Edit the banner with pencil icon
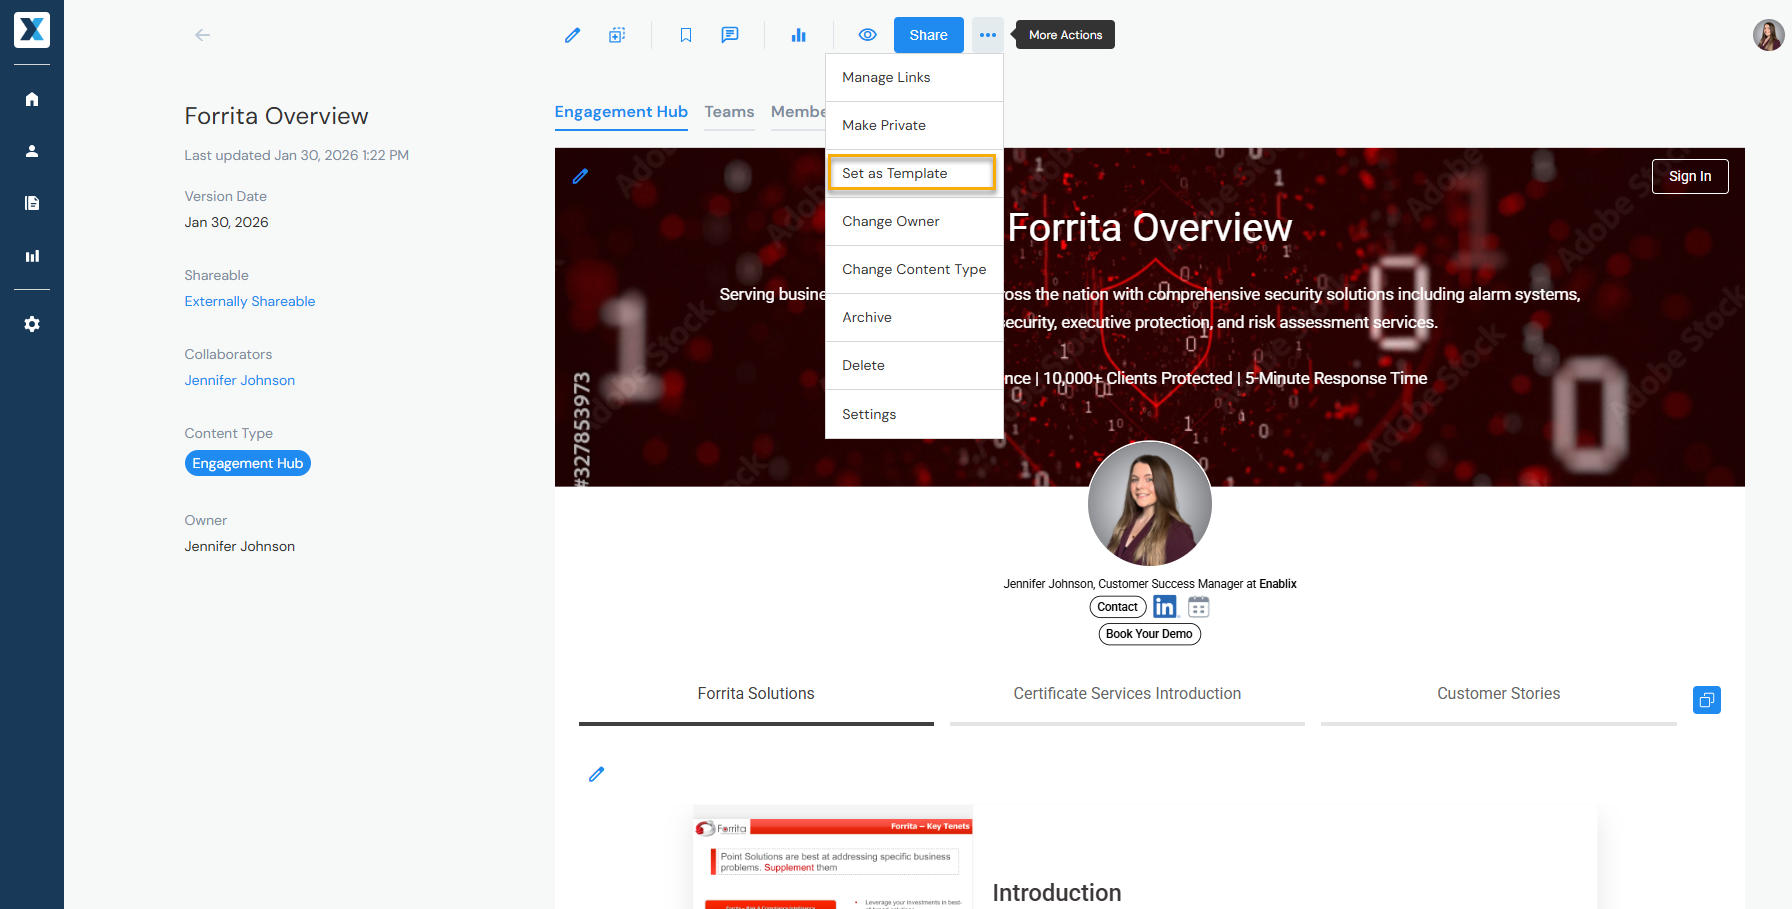1792x909 pixels. pos(580,176)
